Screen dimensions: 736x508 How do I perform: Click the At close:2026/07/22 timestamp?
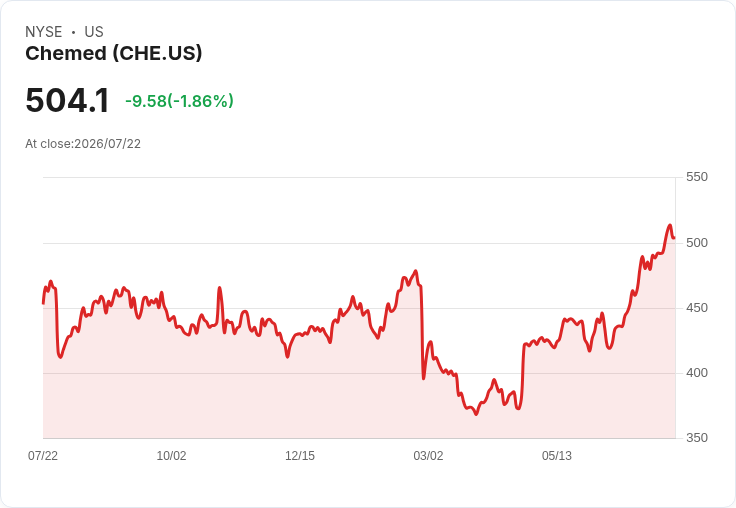[x=83, y=144]
